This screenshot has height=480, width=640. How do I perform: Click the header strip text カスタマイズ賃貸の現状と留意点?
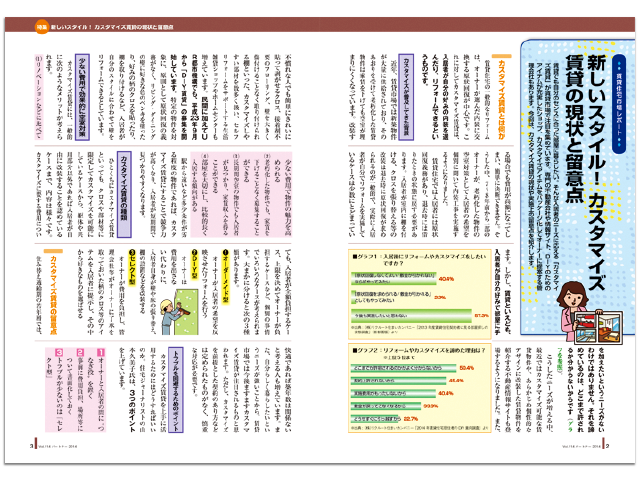coord(134,27)
